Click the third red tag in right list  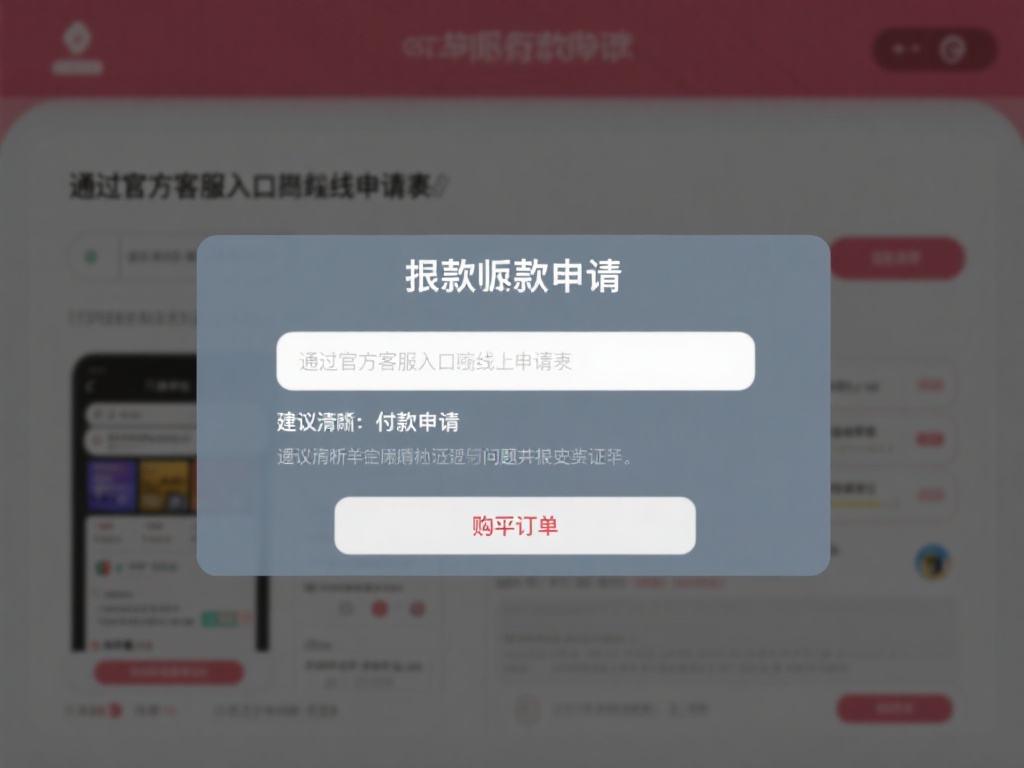pyautogui.click(x=931, y=495)
